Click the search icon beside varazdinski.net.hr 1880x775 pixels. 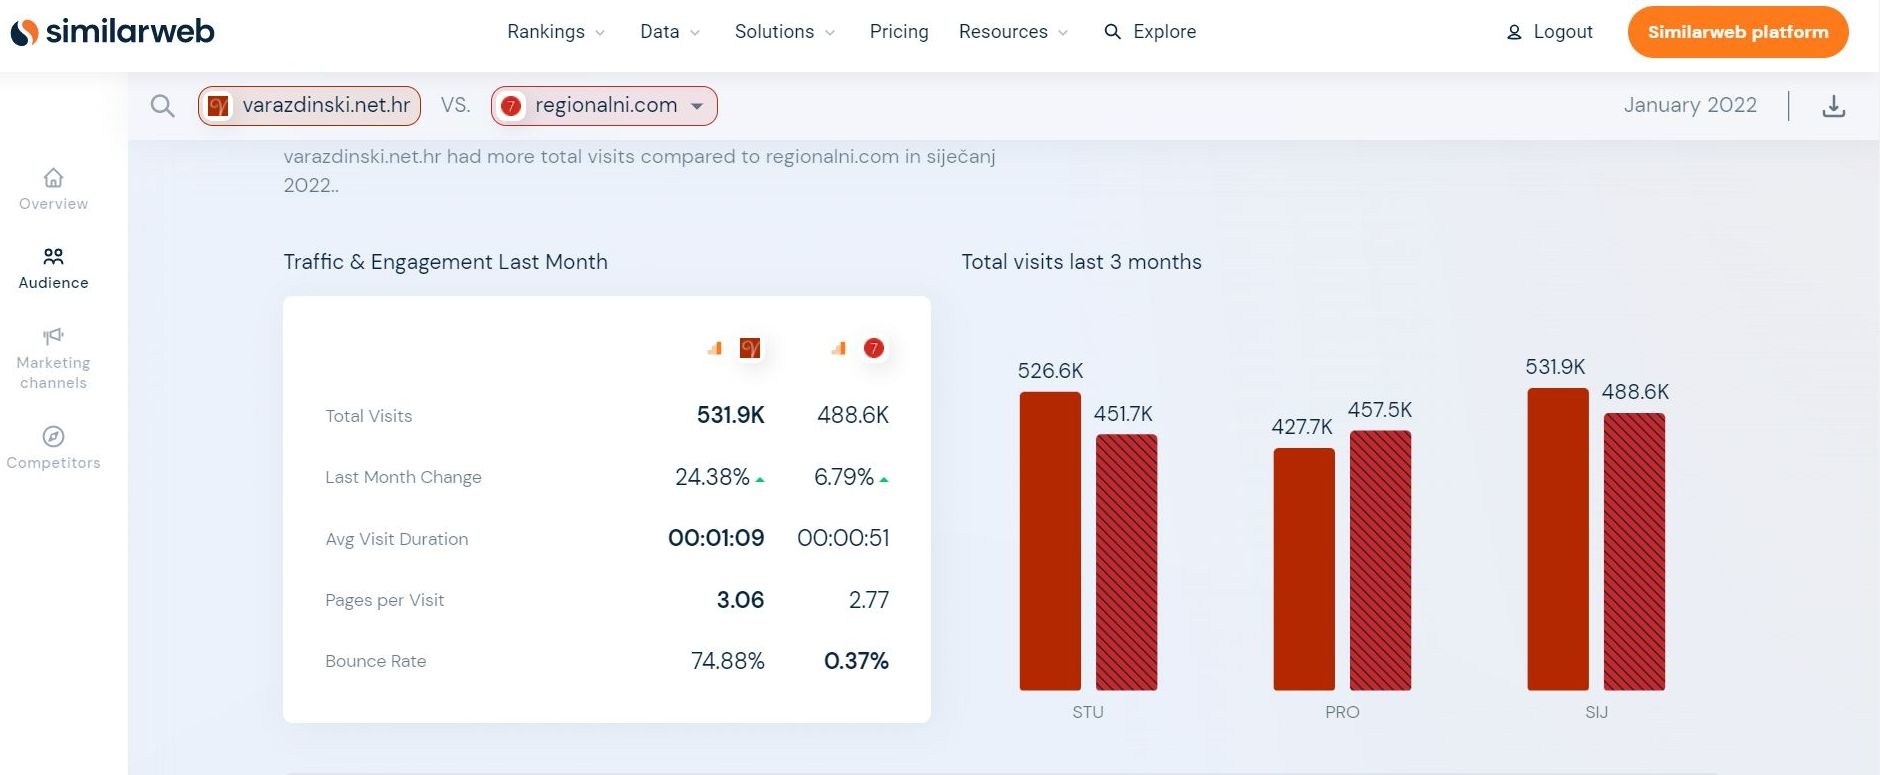coord(162,106)
